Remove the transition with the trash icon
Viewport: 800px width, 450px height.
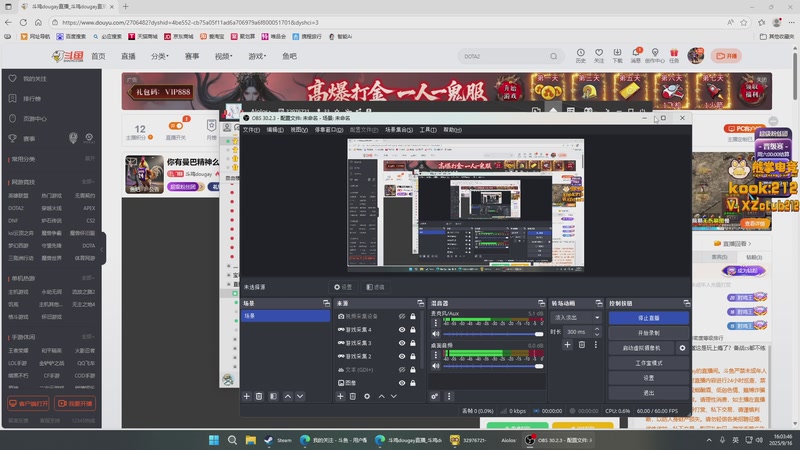582,345
